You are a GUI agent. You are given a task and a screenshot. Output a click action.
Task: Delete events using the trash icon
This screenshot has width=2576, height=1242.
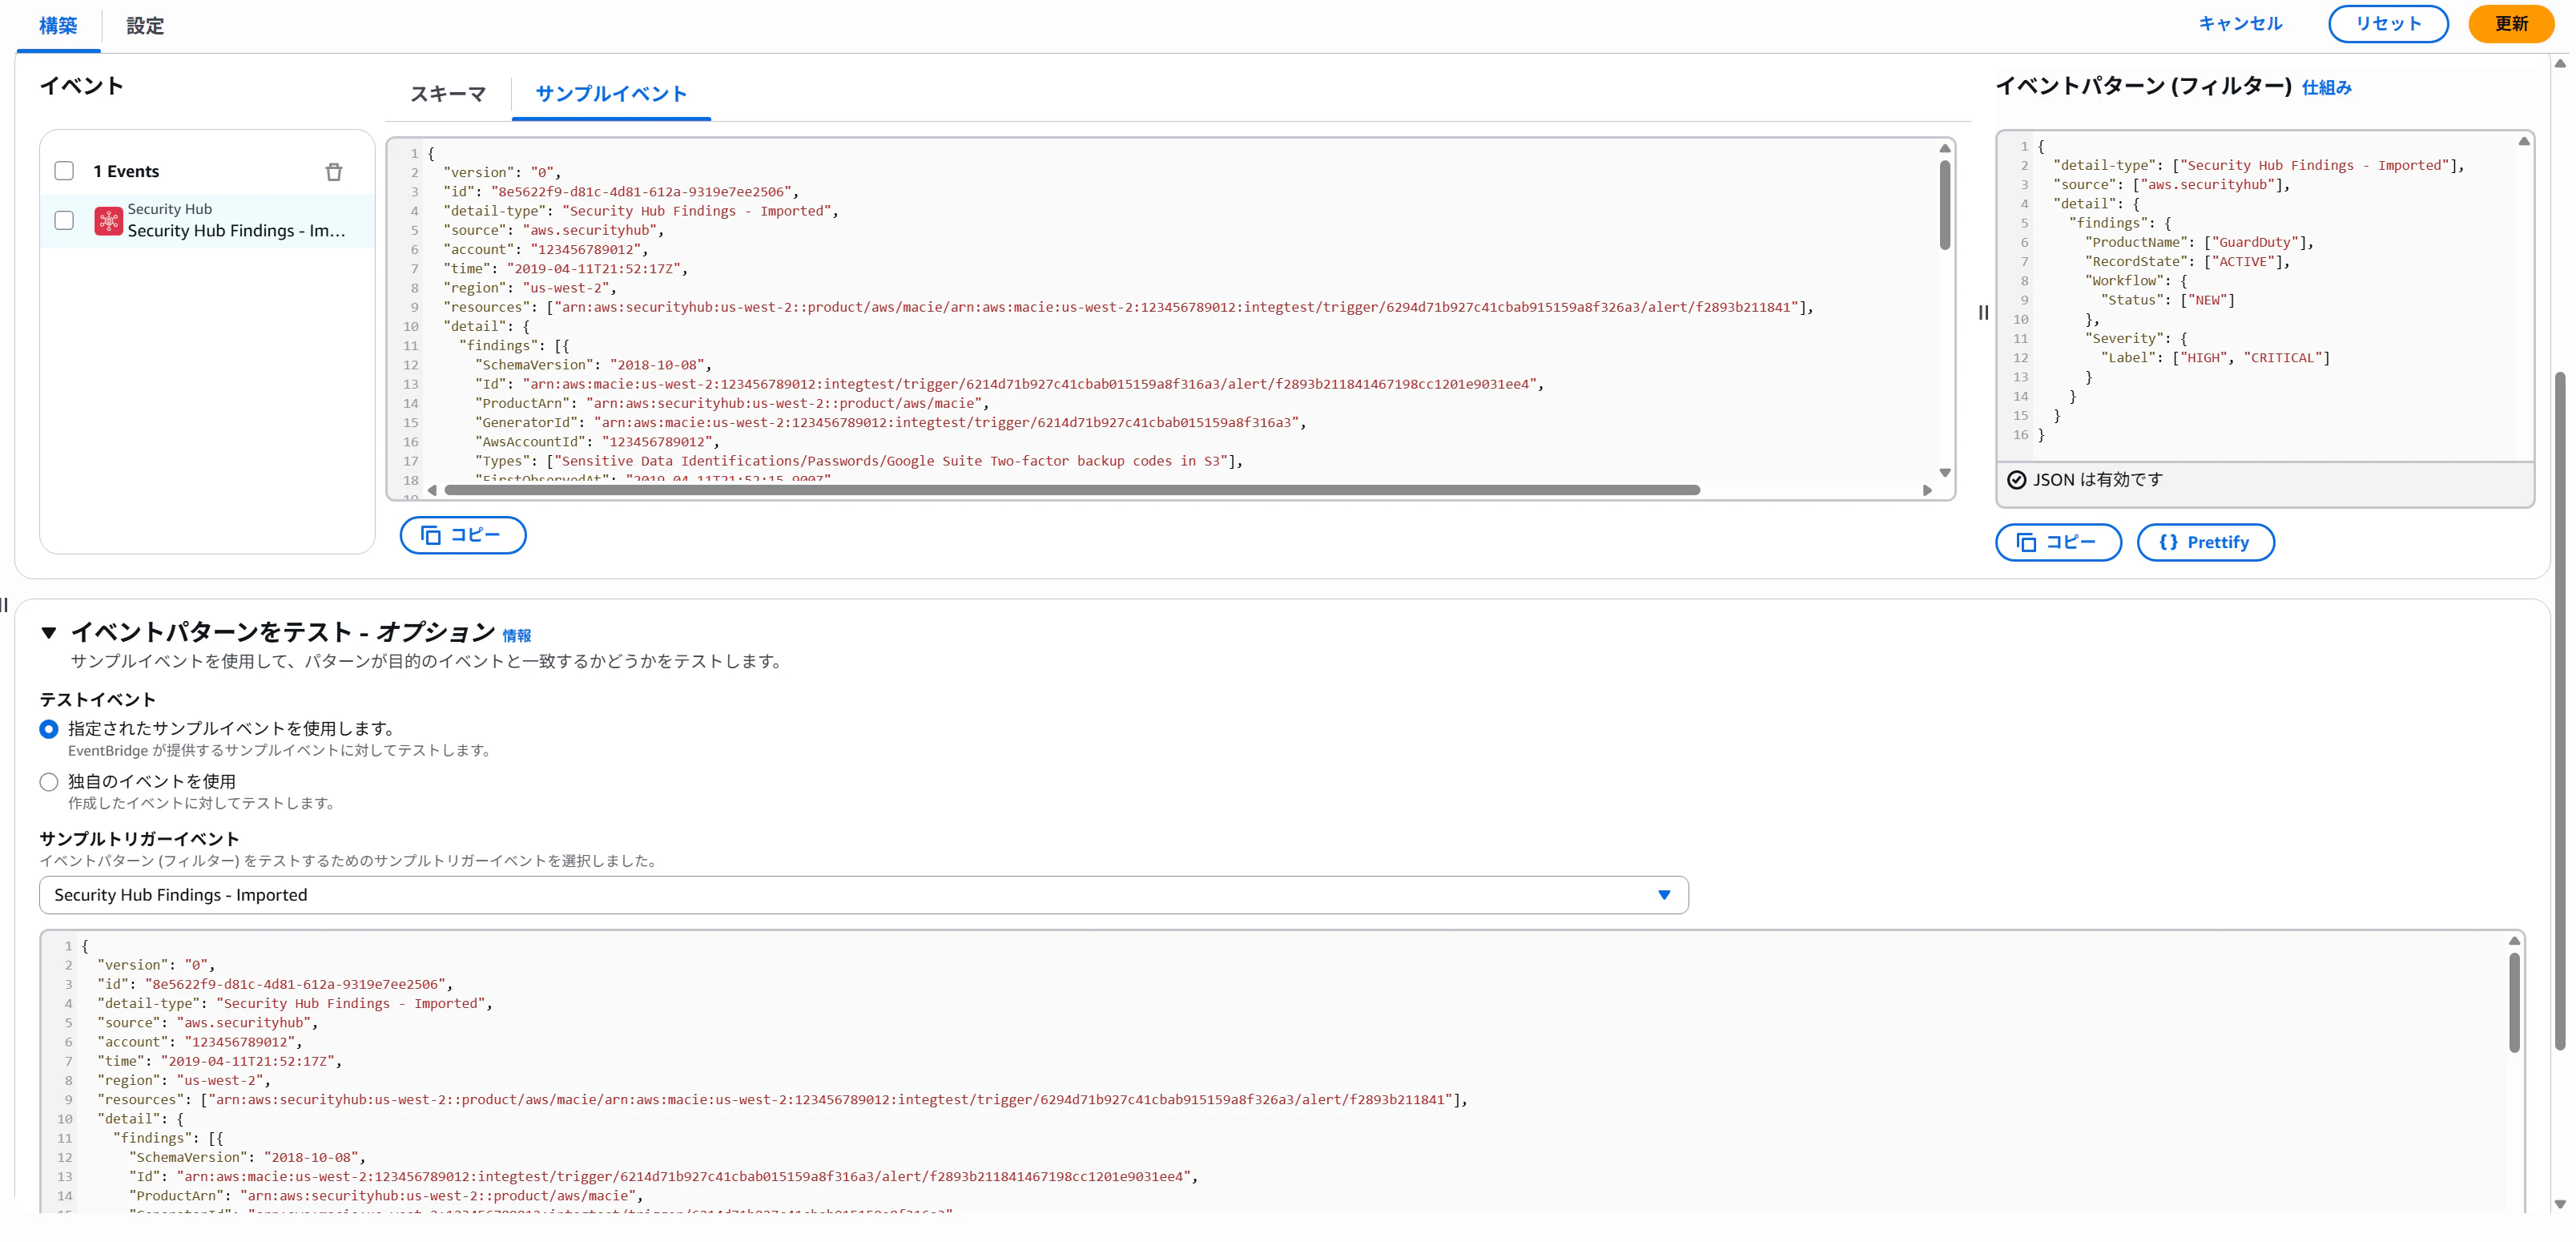click(x=334, y=172)
